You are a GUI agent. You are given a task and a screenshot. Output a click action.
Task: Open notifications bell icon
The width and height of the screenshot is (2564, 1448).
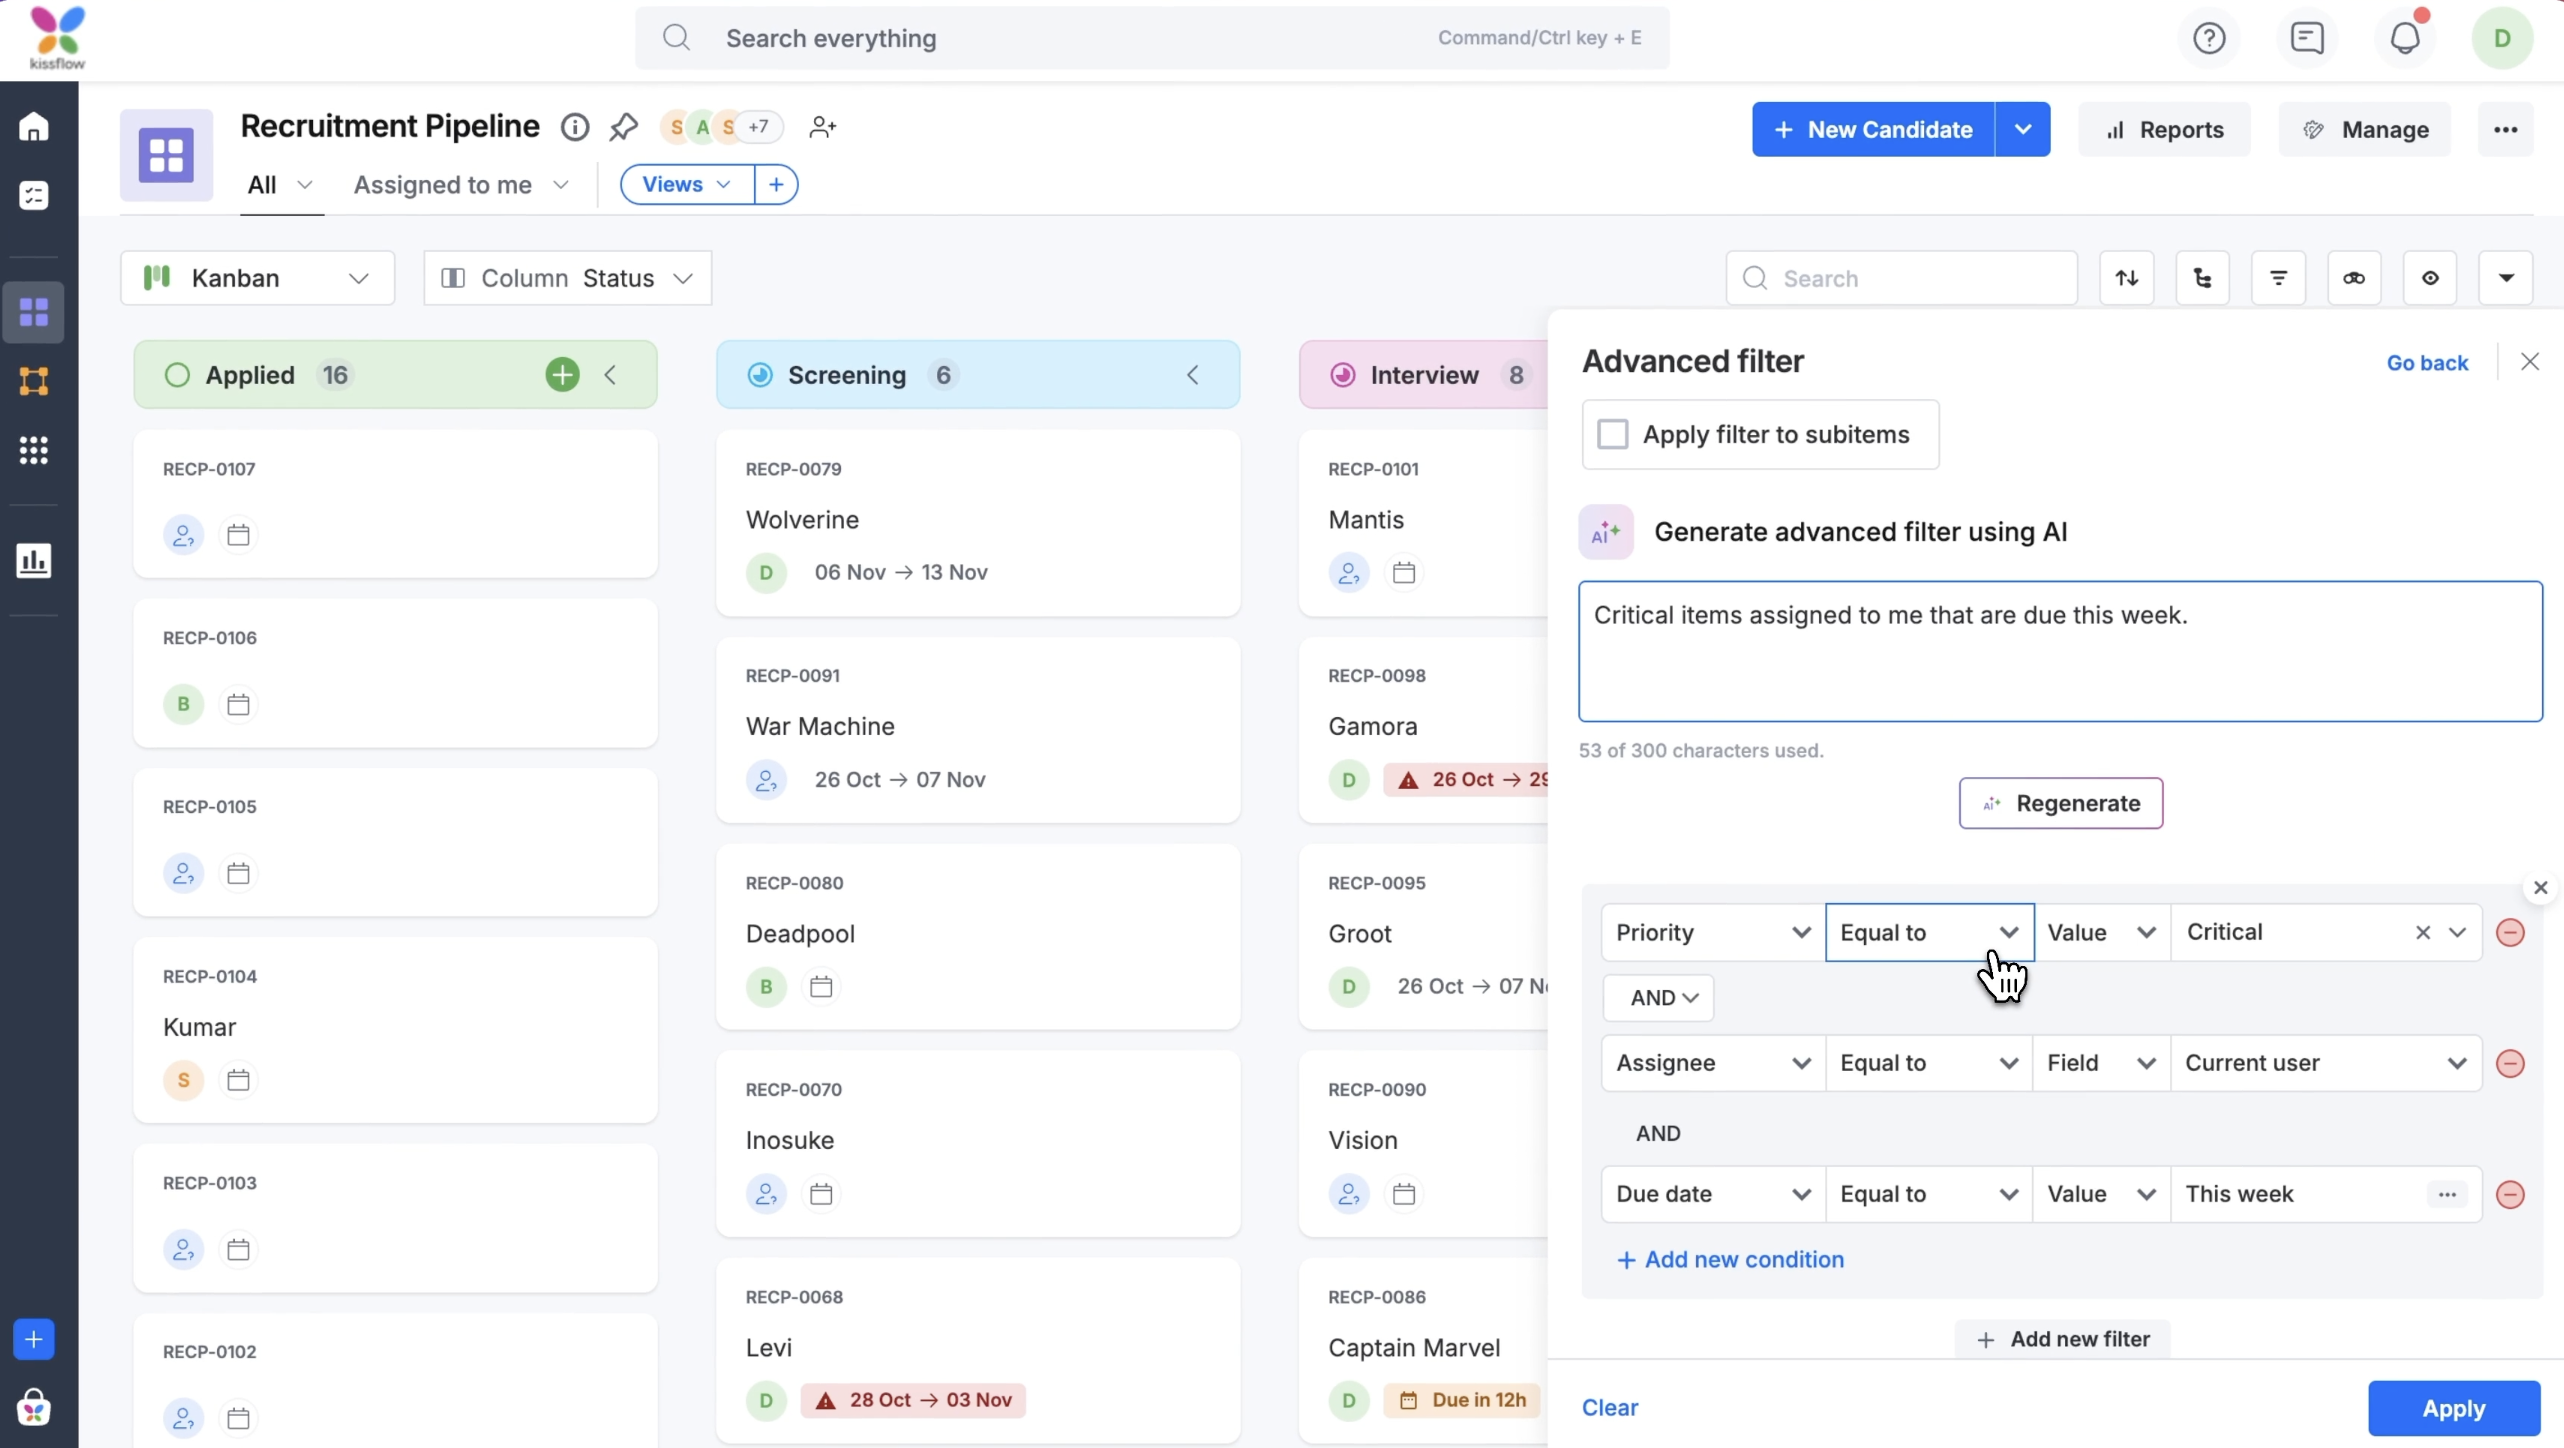pyautogui.click(x=2405, y=38)
